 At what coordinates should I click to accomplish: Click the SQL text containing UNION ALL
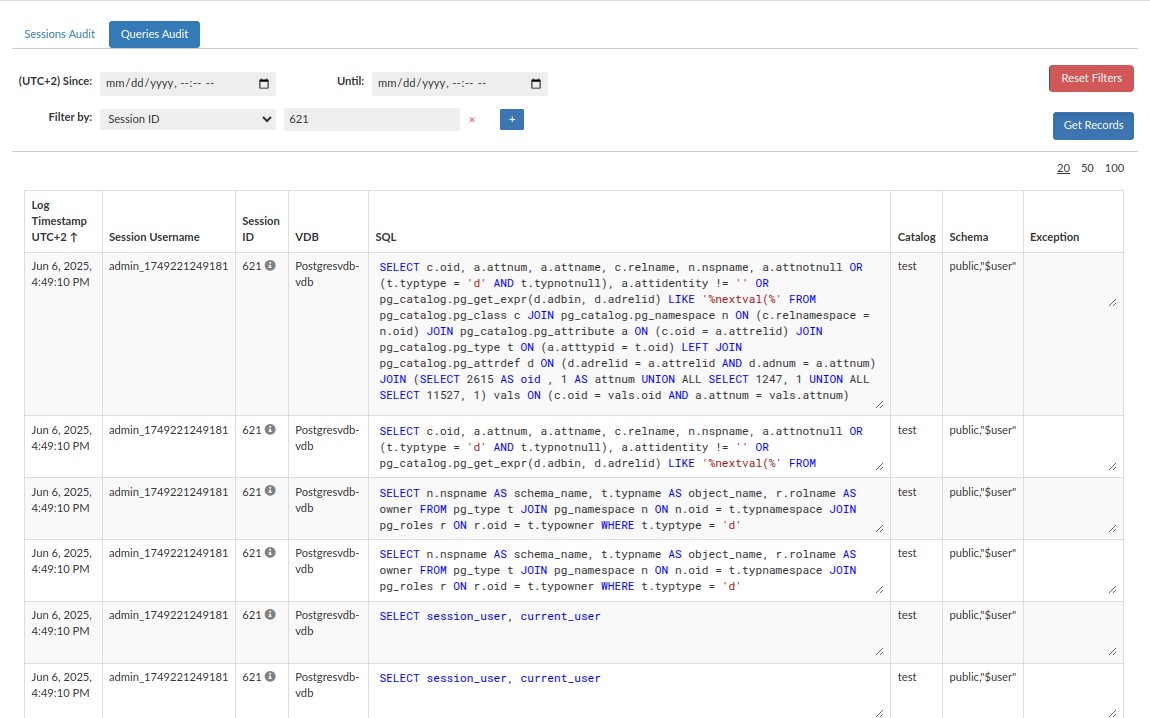[x=628, y=331]
